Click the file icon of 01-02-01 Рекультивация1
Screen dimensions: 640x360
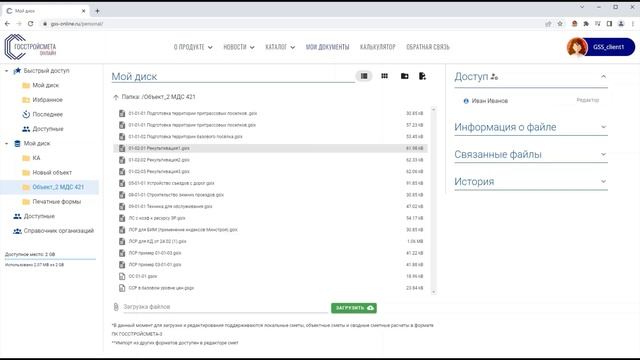122,148
